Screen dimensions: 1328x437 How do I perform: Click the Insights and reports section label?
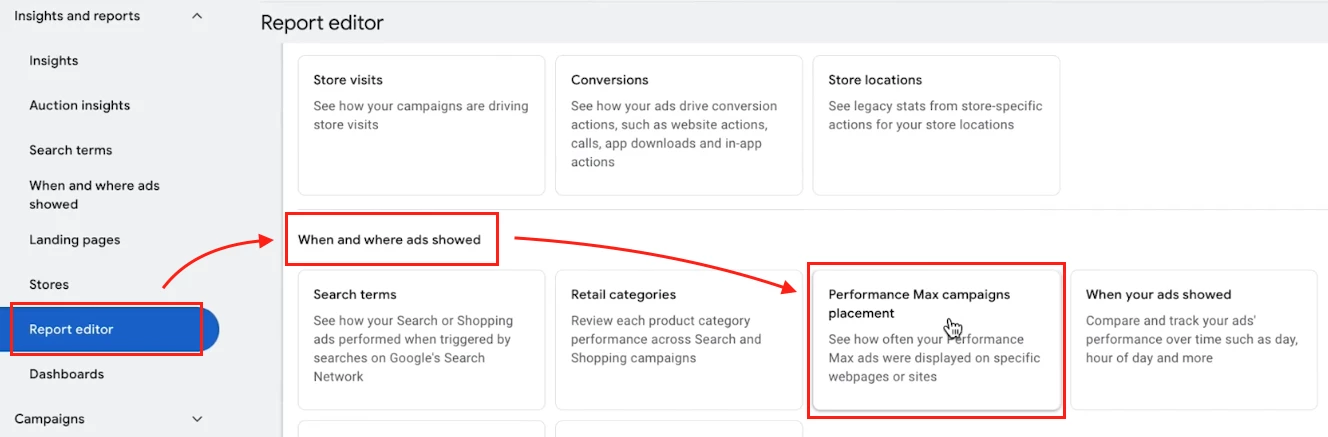(x=77, y=16)
